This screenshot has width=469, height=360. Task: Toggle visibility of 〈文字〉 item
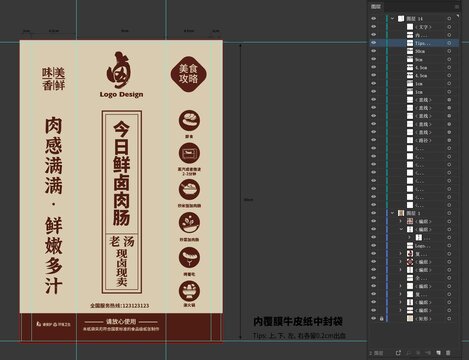coord(374,27)
